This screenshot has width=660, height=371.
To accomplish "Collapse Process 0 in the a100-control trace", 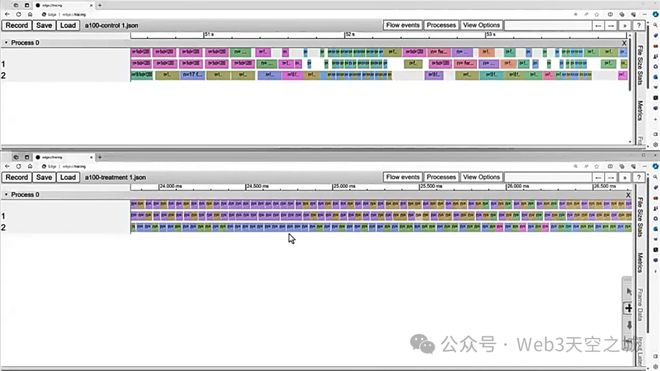I will pos(6,43).
